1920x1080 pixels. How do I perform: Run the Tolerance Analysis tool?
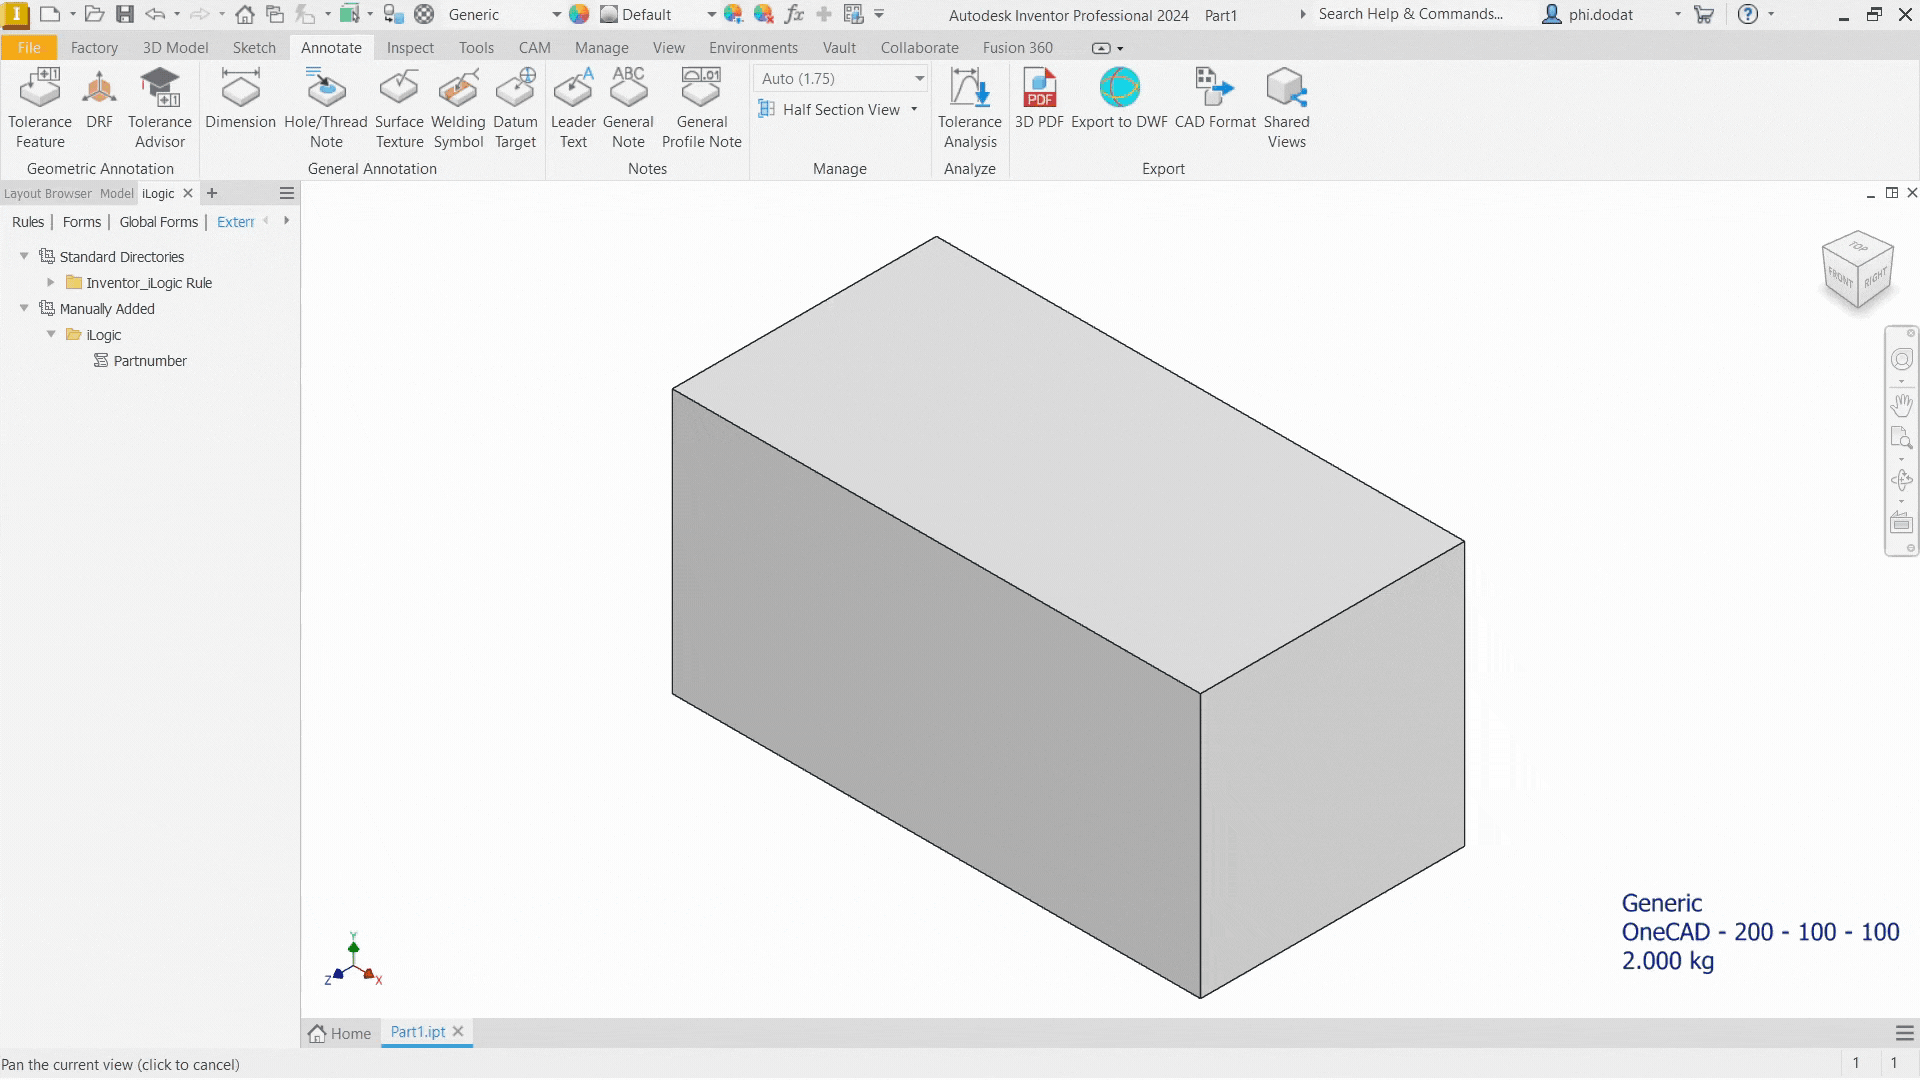pyautogui.click(x=969, y=108)
